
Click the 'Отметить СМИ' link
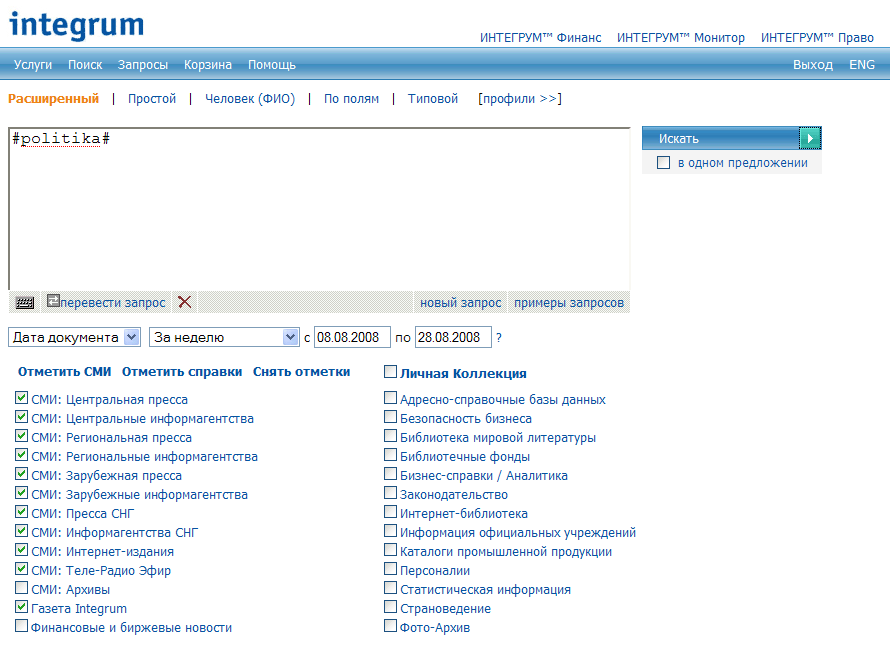click(64, 372)
